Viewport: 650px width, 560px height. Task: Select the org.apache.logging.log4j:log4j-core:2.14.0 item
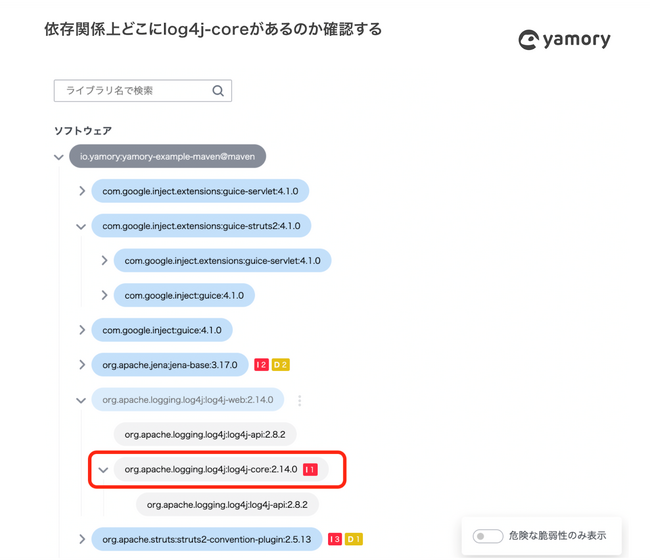pos(221,469)
